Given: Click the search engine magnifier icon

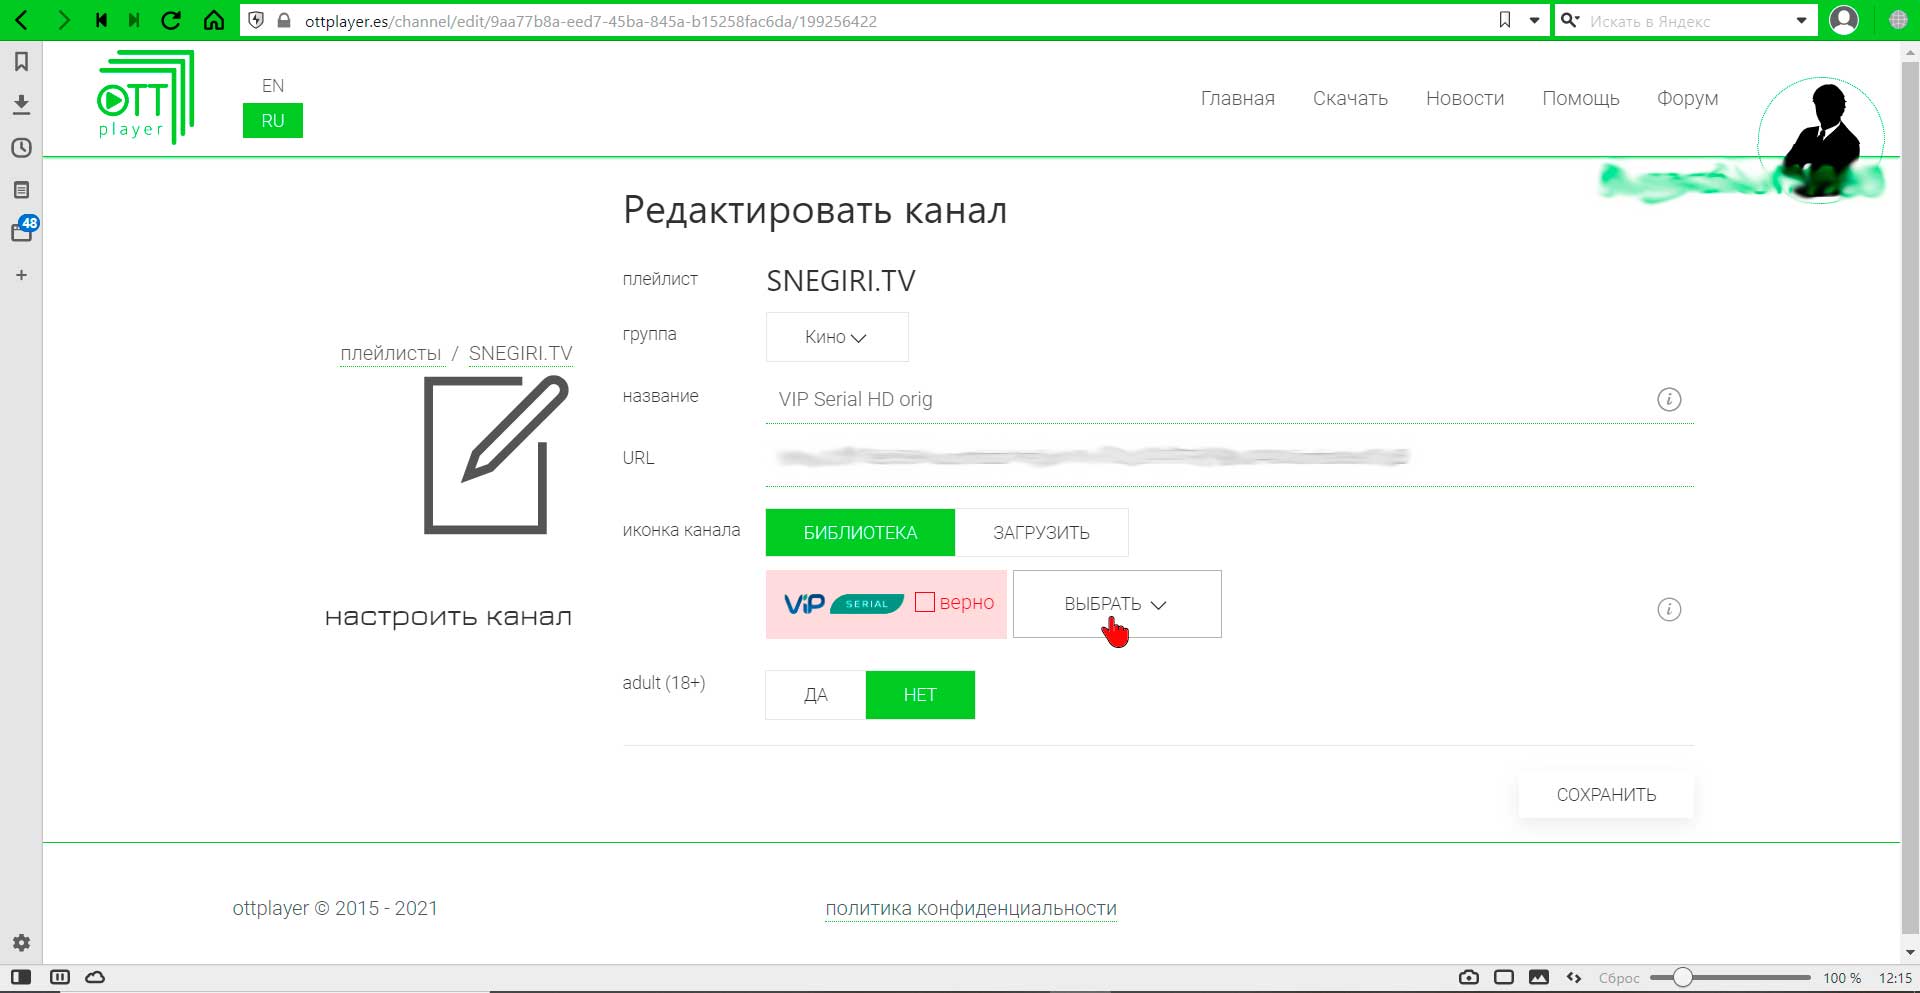Looking at the screenshot, I should [1570, 20].
